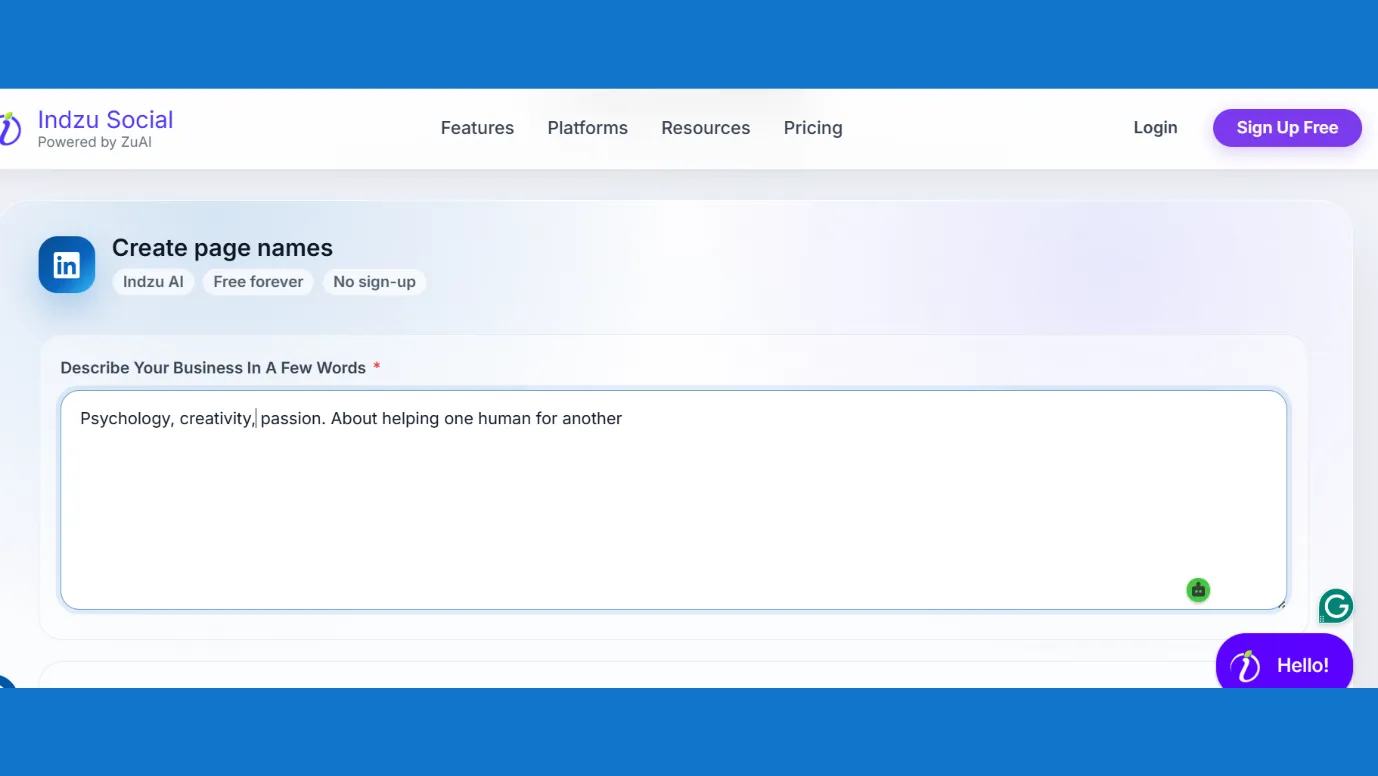
Task: Click the No sign-up tag
Action: pos(374,282)
